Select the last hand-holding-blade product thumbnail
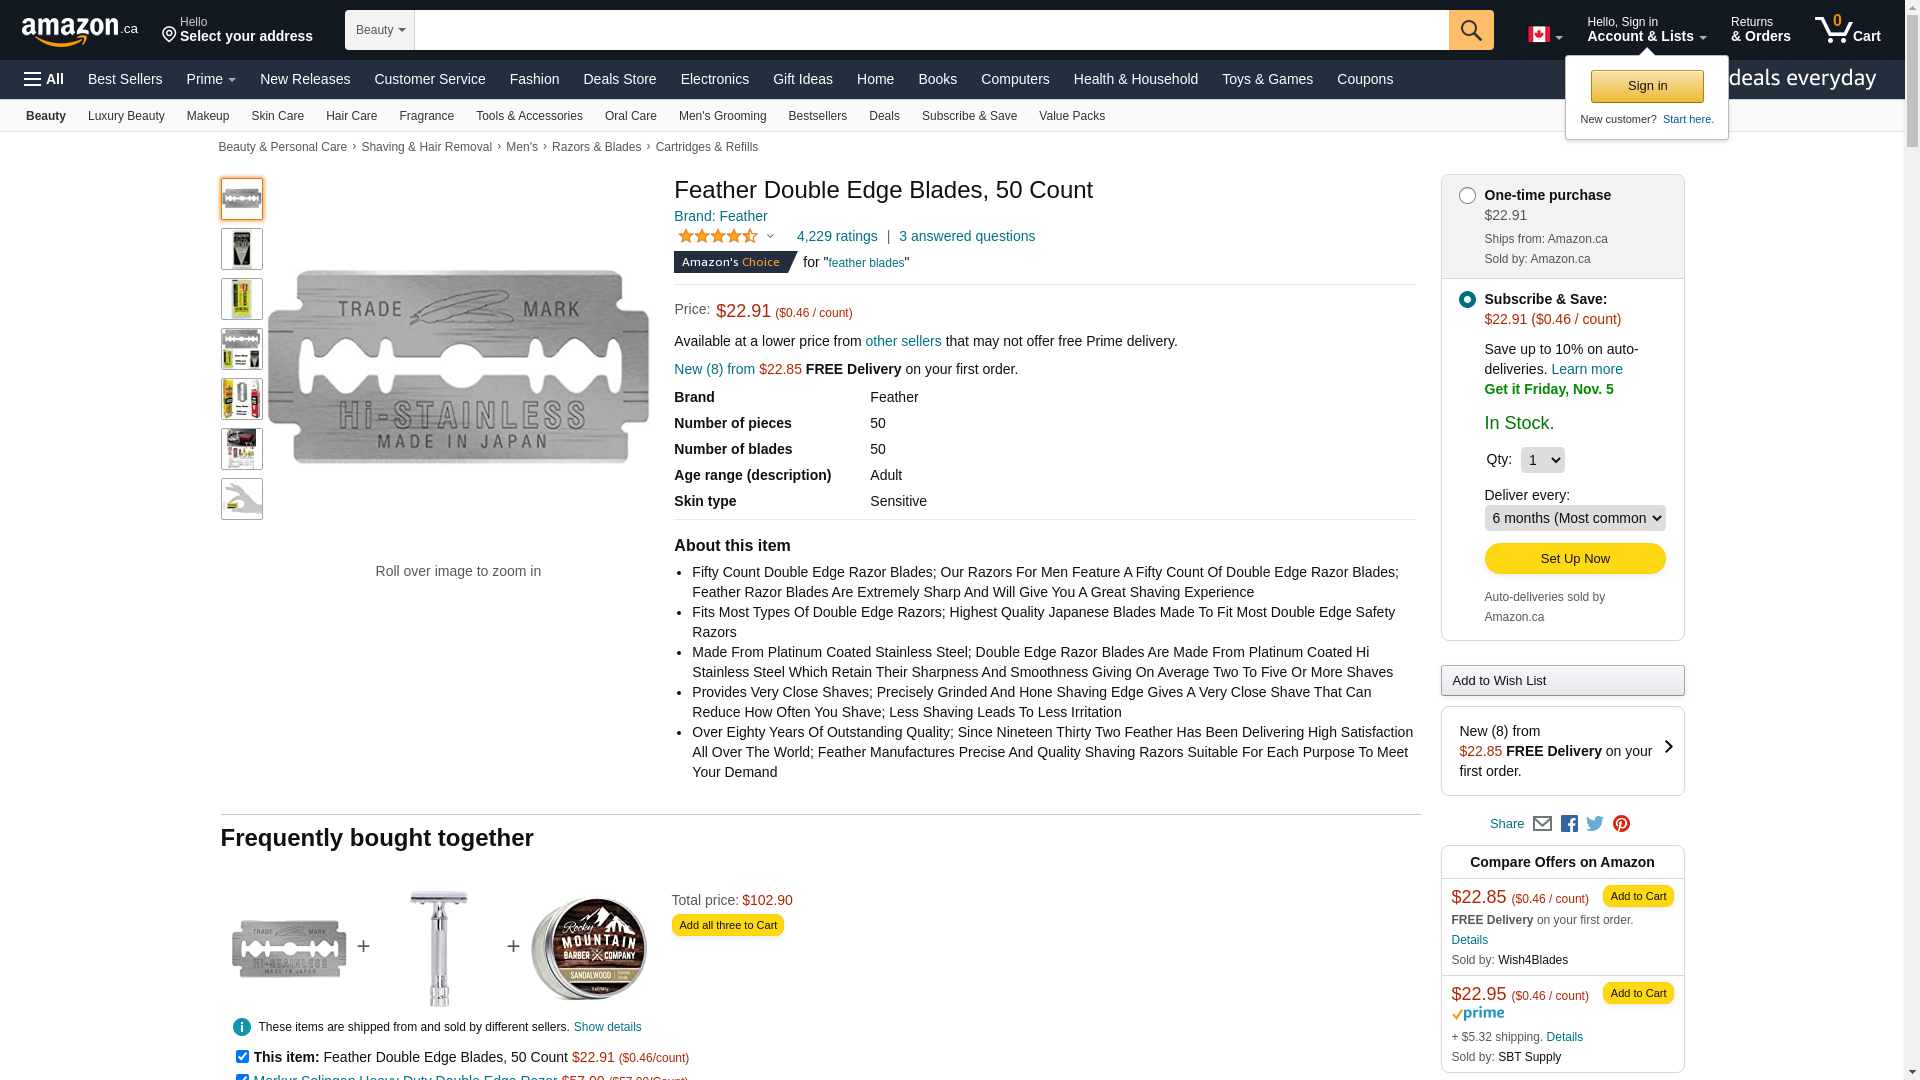The image size is (1920, 1080). (242, 499)
